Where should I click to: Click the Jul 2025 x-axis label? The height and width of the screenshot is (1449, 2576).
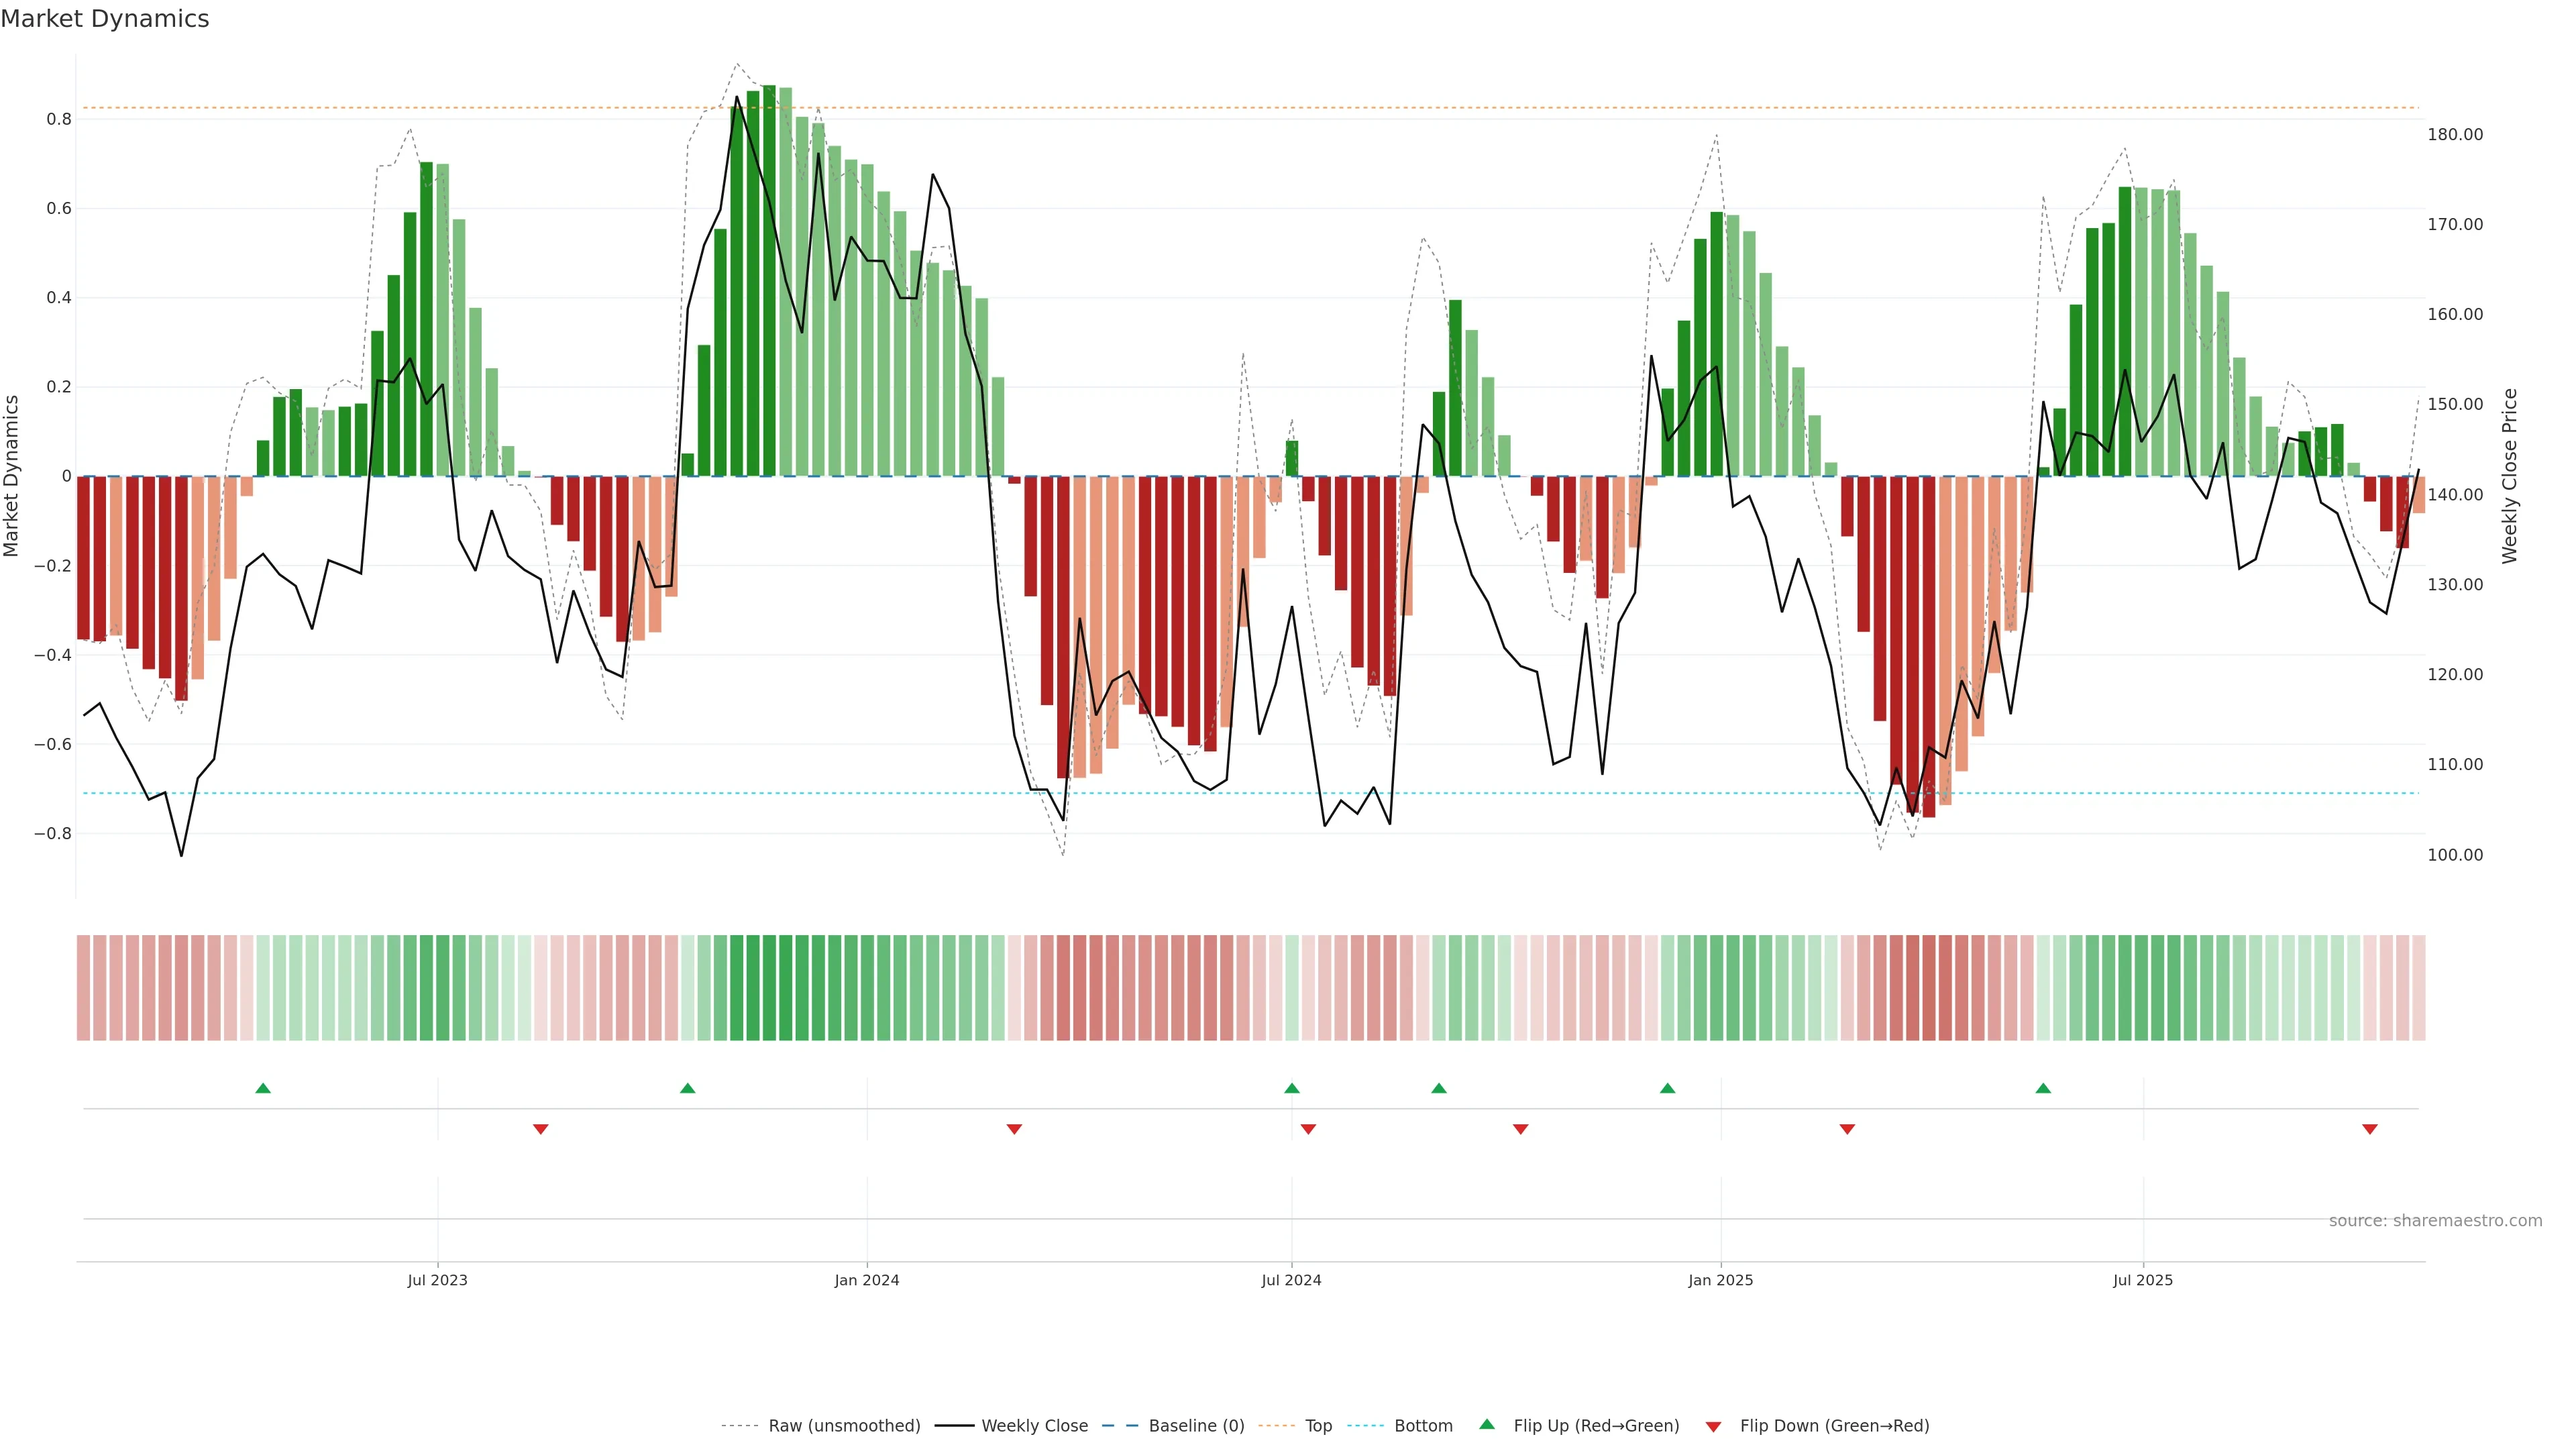2142,1280
